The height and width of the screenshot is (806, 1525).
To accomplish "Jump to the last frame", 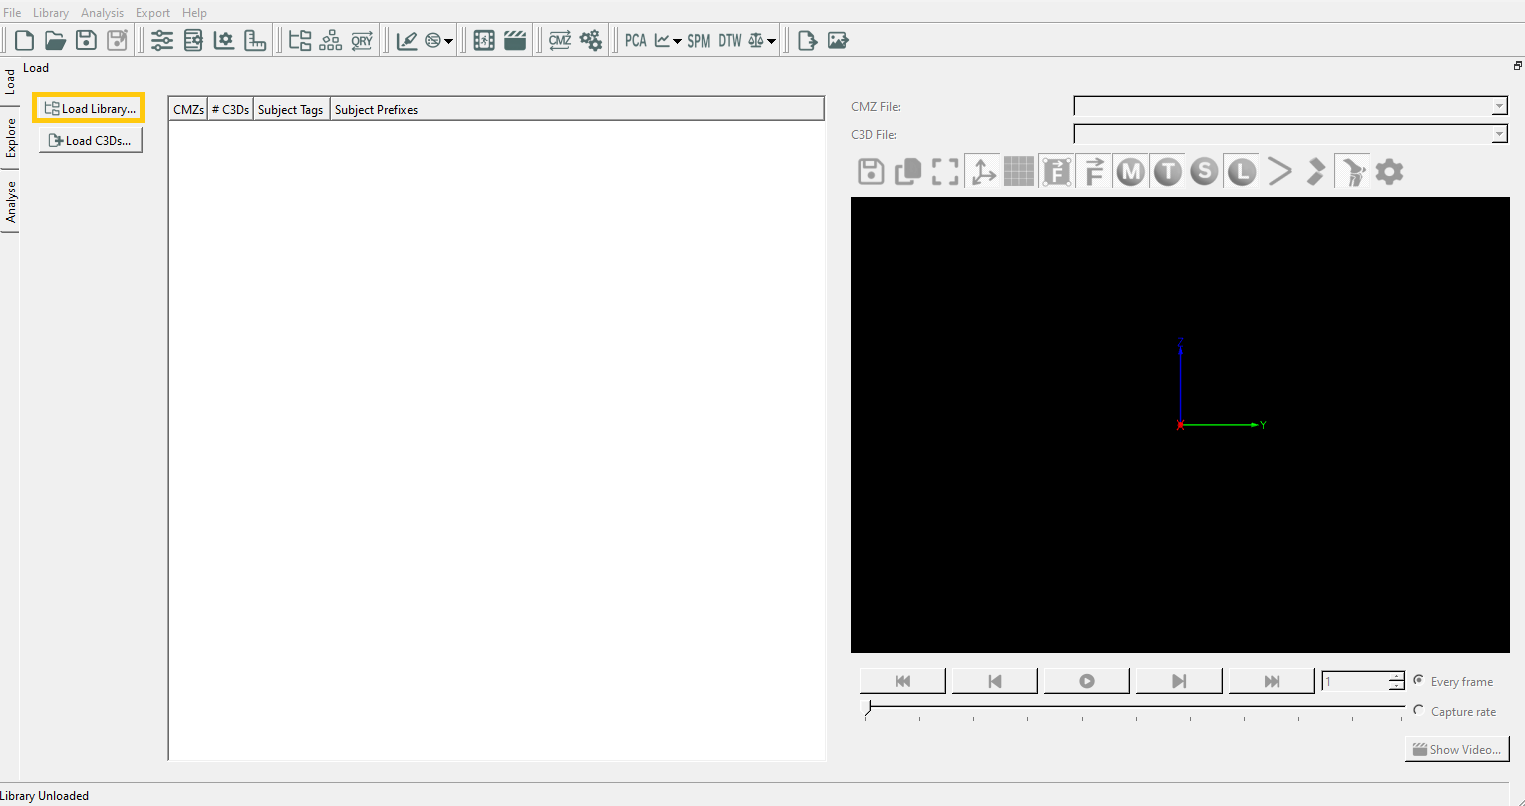I will tap(1271, 681).
